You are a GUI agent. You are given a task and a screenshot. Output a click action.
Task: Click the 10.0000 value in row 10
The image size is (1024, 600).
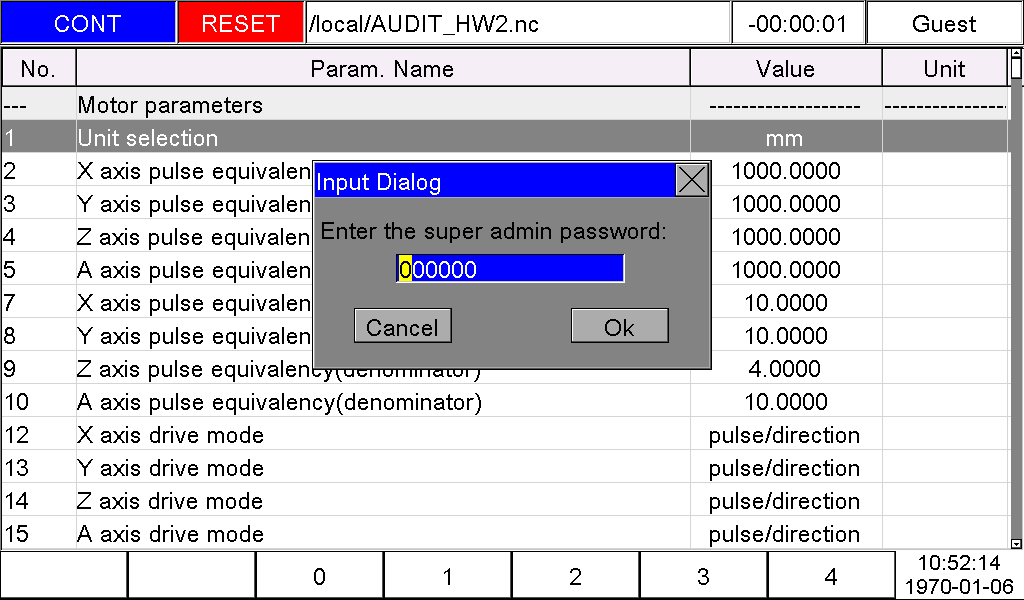pos(785,402)
